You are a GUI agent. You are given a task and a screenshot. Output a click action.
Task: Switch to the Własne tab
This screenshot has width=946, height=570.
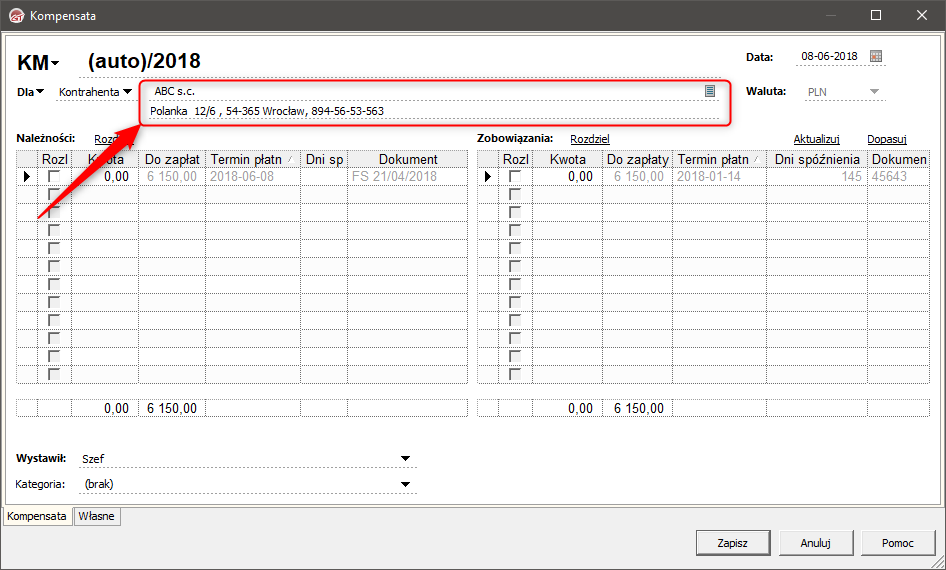(97, 516)
